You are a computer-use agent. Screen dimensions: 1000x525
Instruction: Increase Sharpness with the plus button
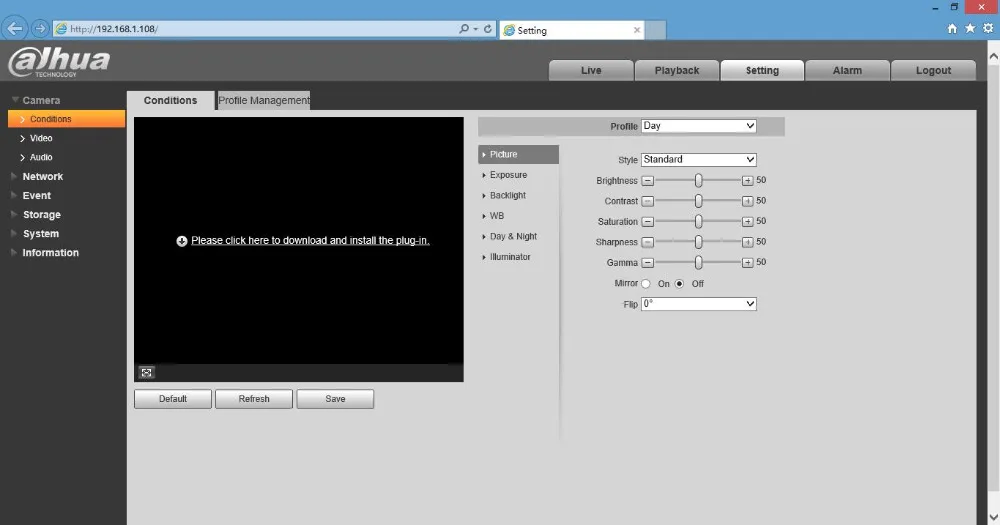747,242
